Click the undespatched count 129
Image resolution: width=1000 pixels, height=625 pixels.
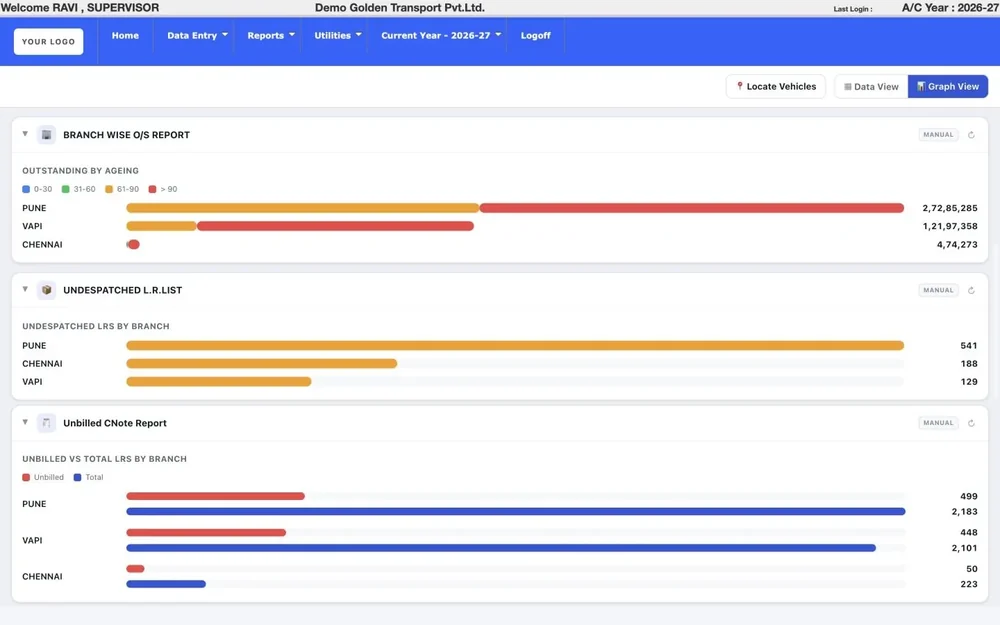tap(969, 381)
